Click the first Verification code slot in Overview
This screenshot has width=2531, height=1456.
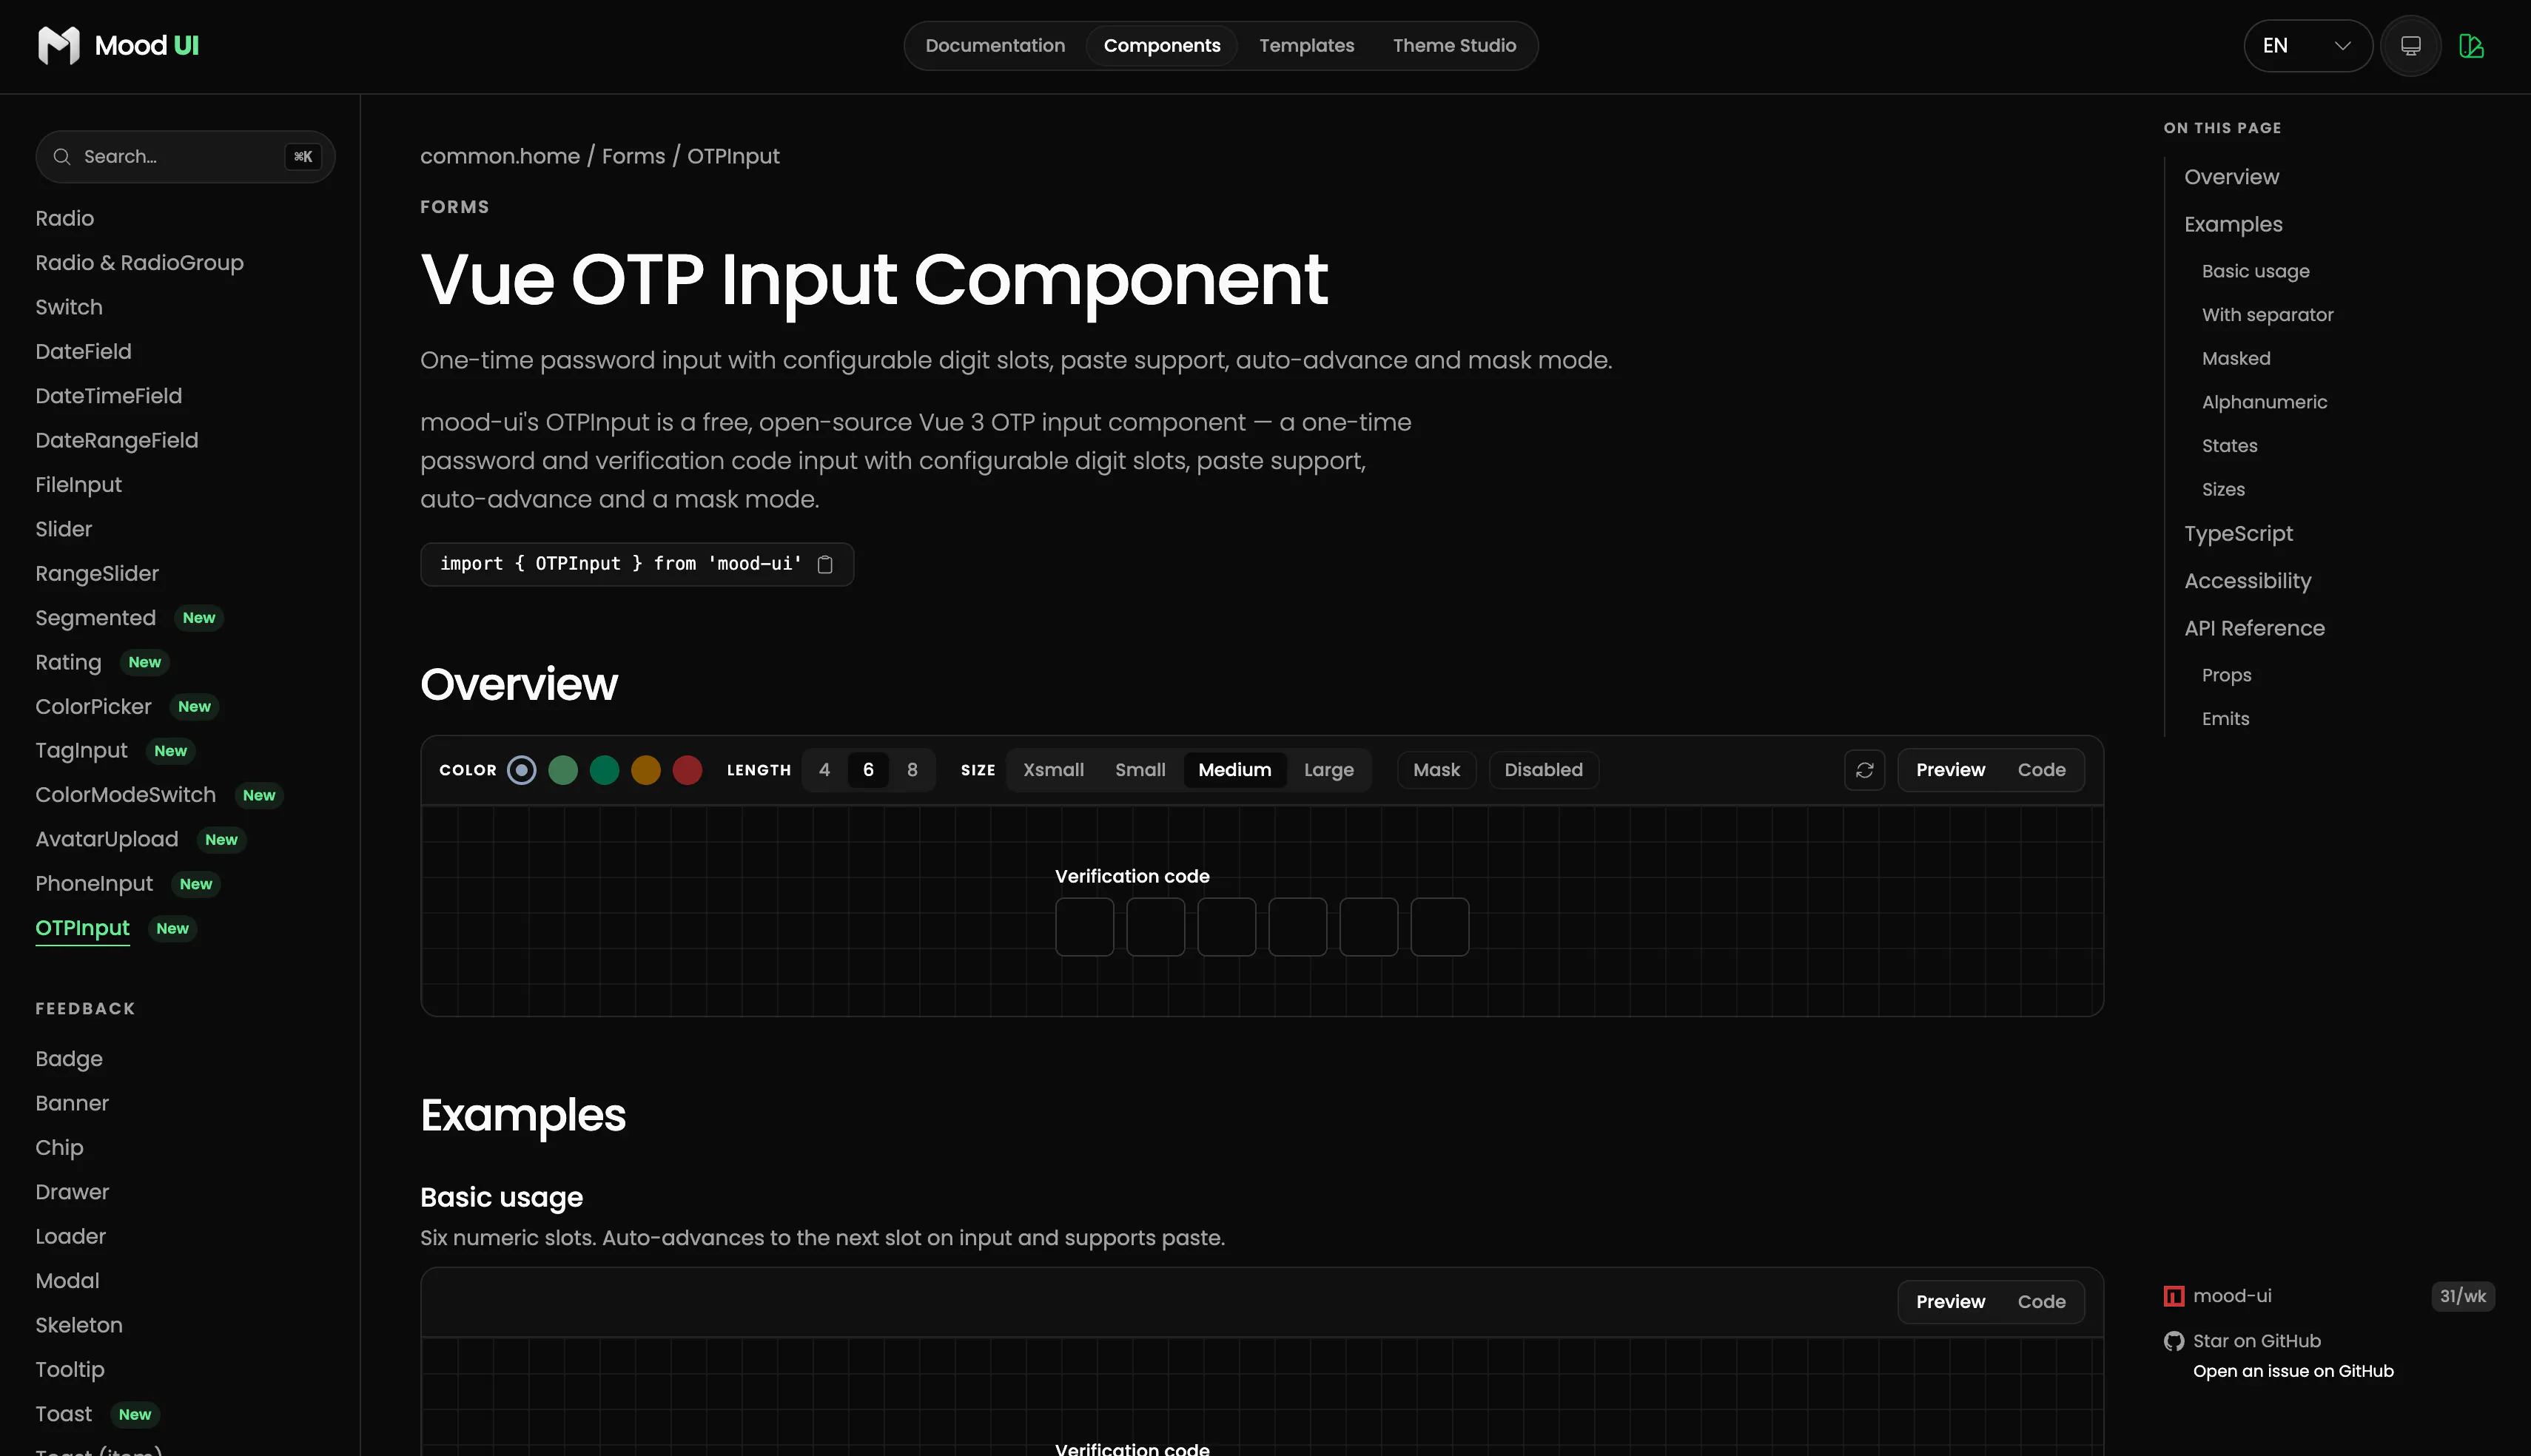1084,927
